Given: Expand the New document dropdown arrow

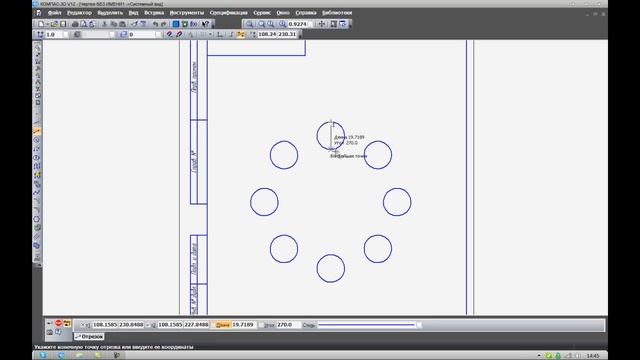Looking at the screenshot, I should pyautogui.click(x=47, y=24).
